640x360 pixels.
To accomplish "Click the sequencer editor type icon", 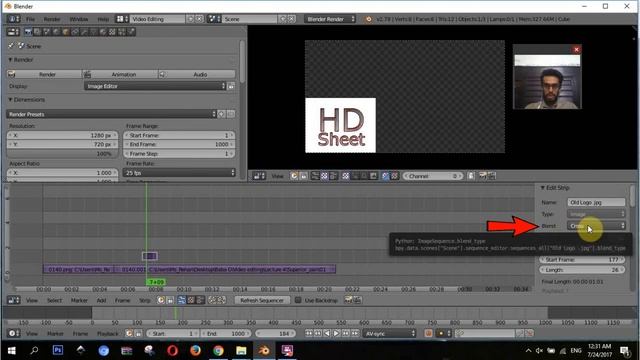I will [13, 300].
